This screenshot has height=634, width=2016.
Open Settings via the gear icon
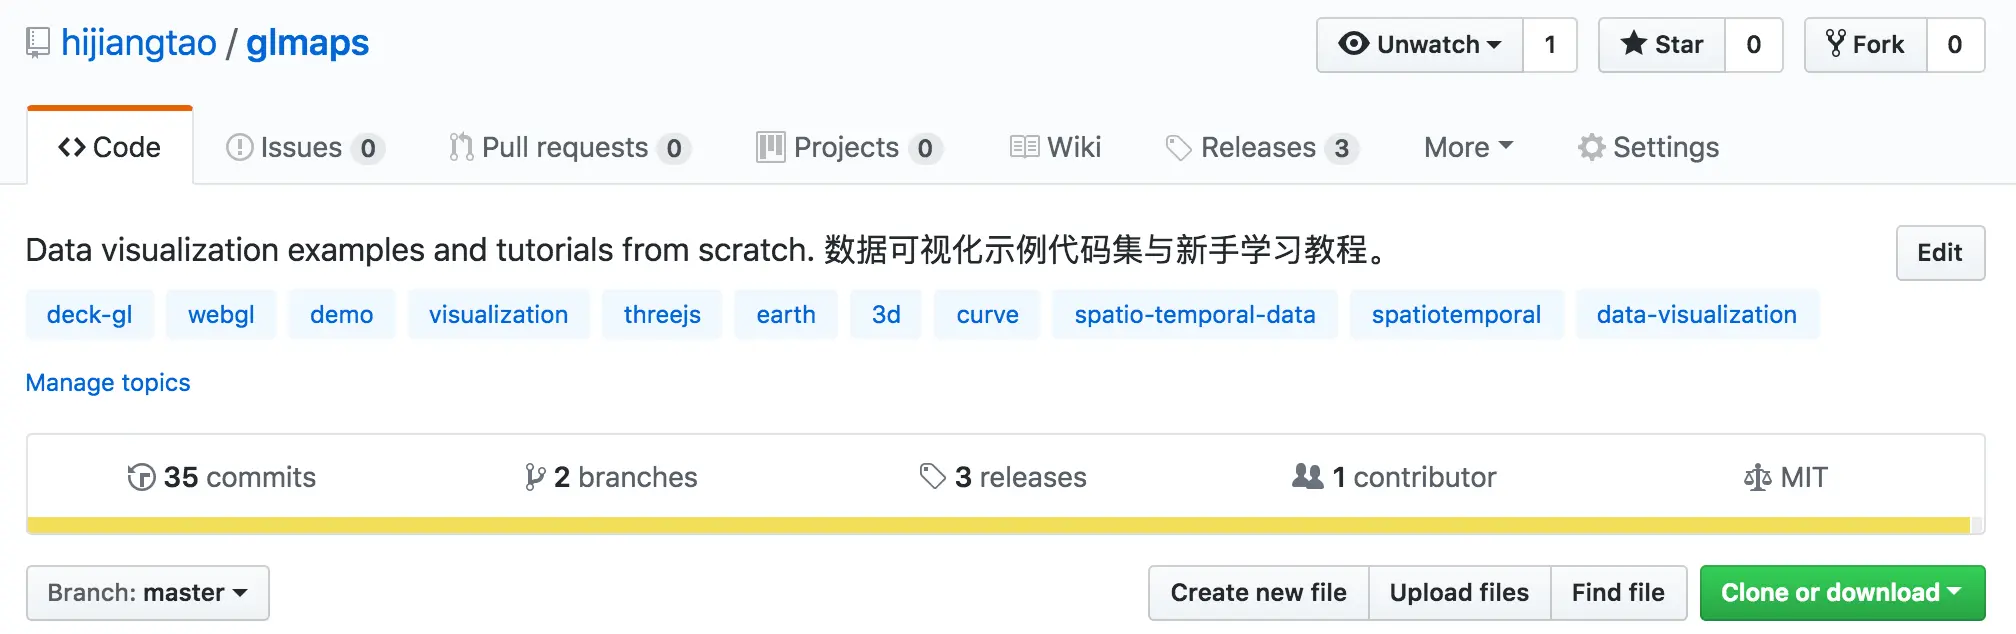pos(1591,148)
